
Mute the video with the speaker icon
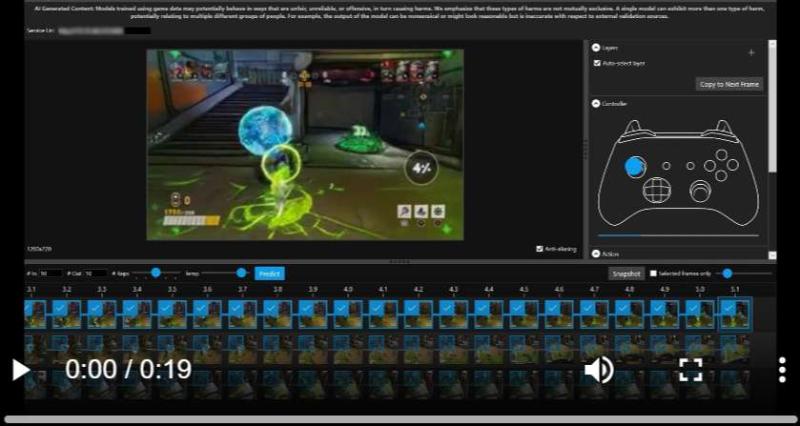pos(599,369)
